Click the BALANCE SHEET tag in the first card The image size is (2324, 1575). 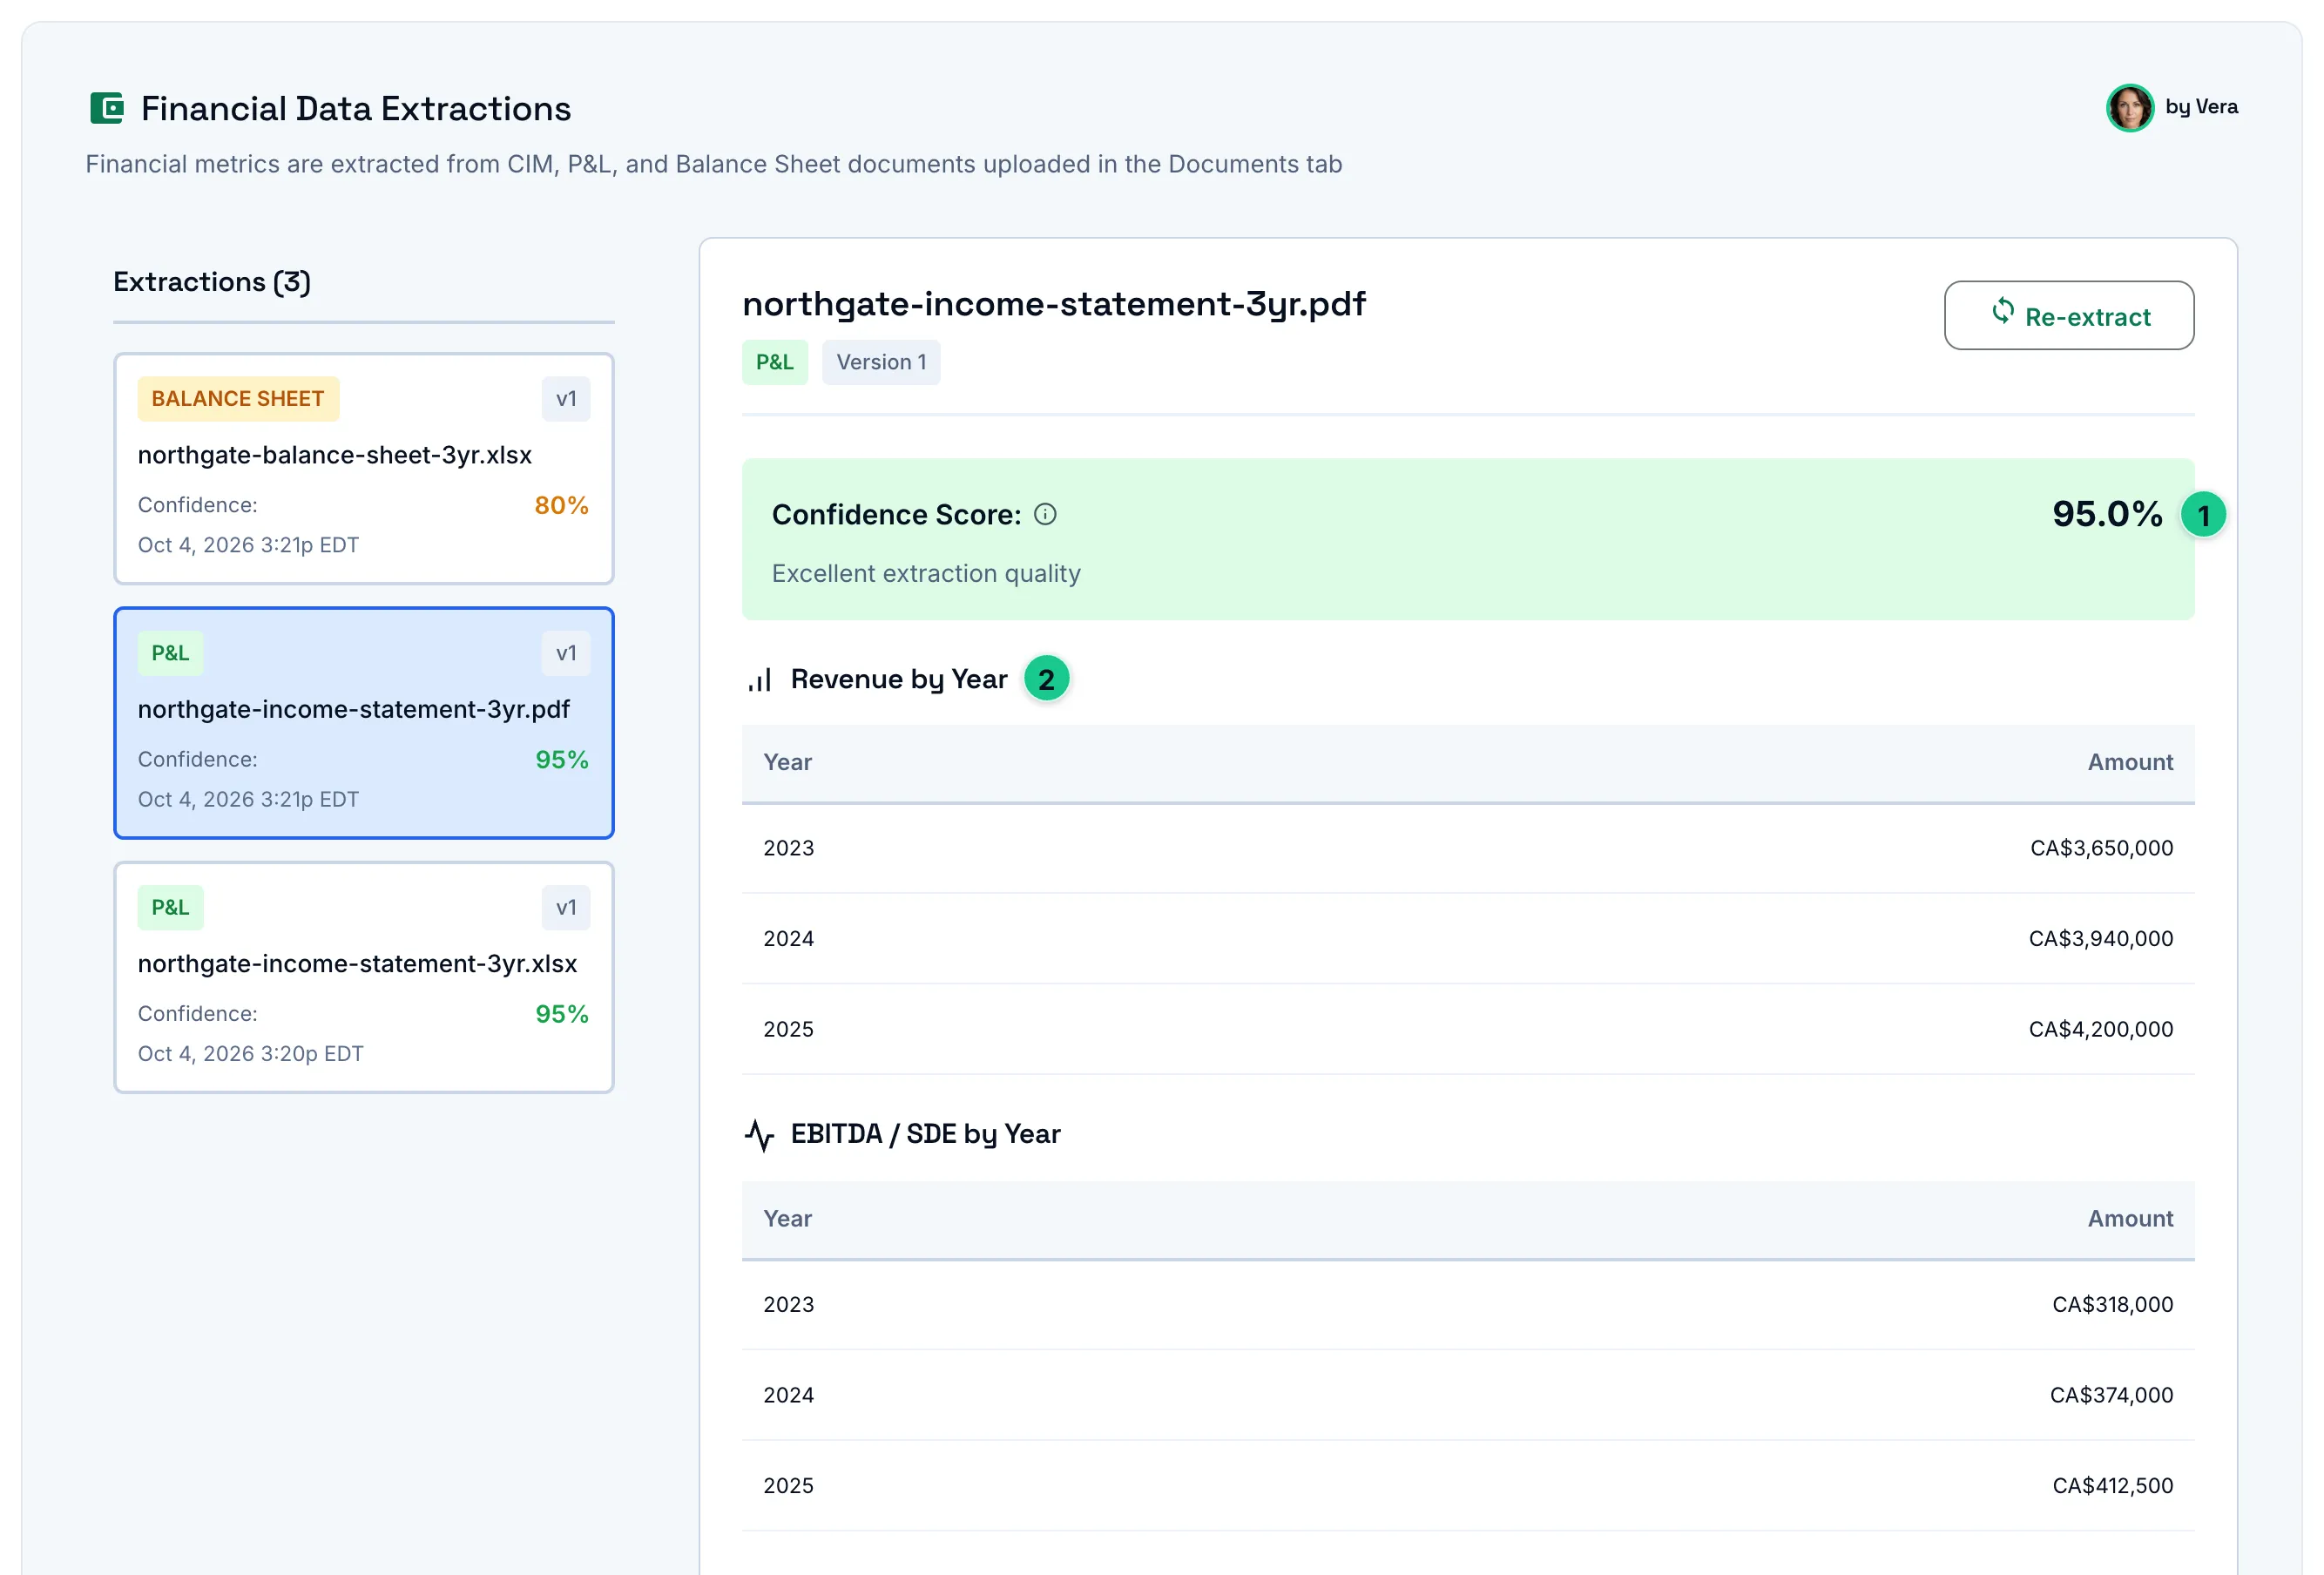pyautogui.click(x=238, y=399)
